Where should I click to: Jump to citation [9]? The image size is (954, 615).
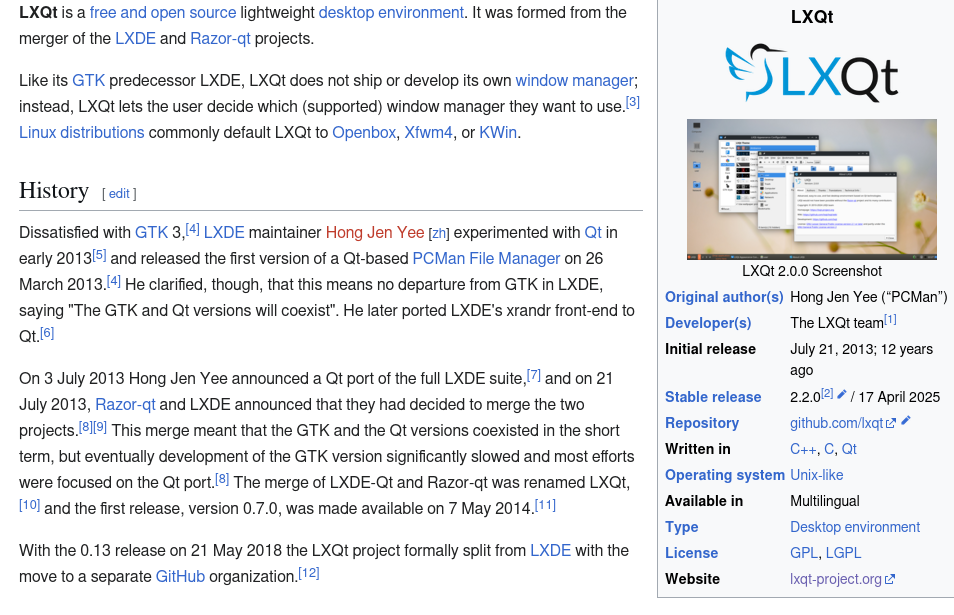[x=100, y=427]
